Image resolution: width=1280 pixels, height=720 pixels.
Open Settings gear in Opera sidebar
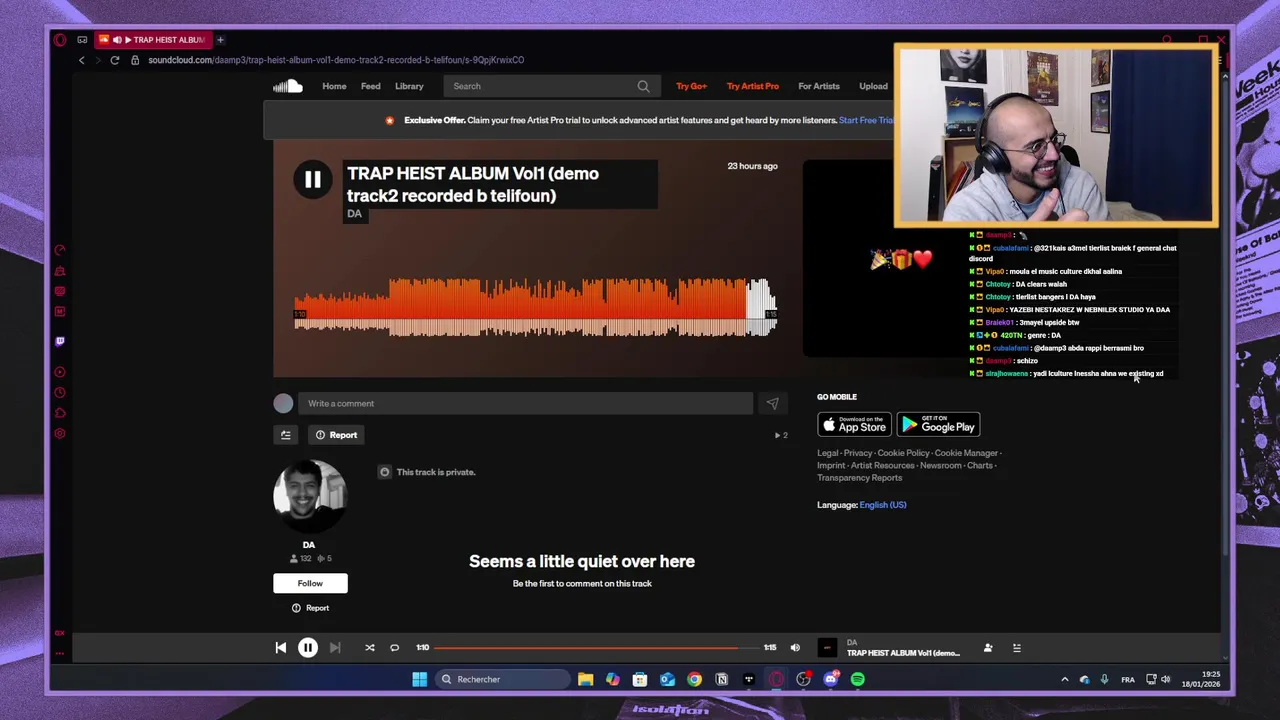(x=60, y=434)
